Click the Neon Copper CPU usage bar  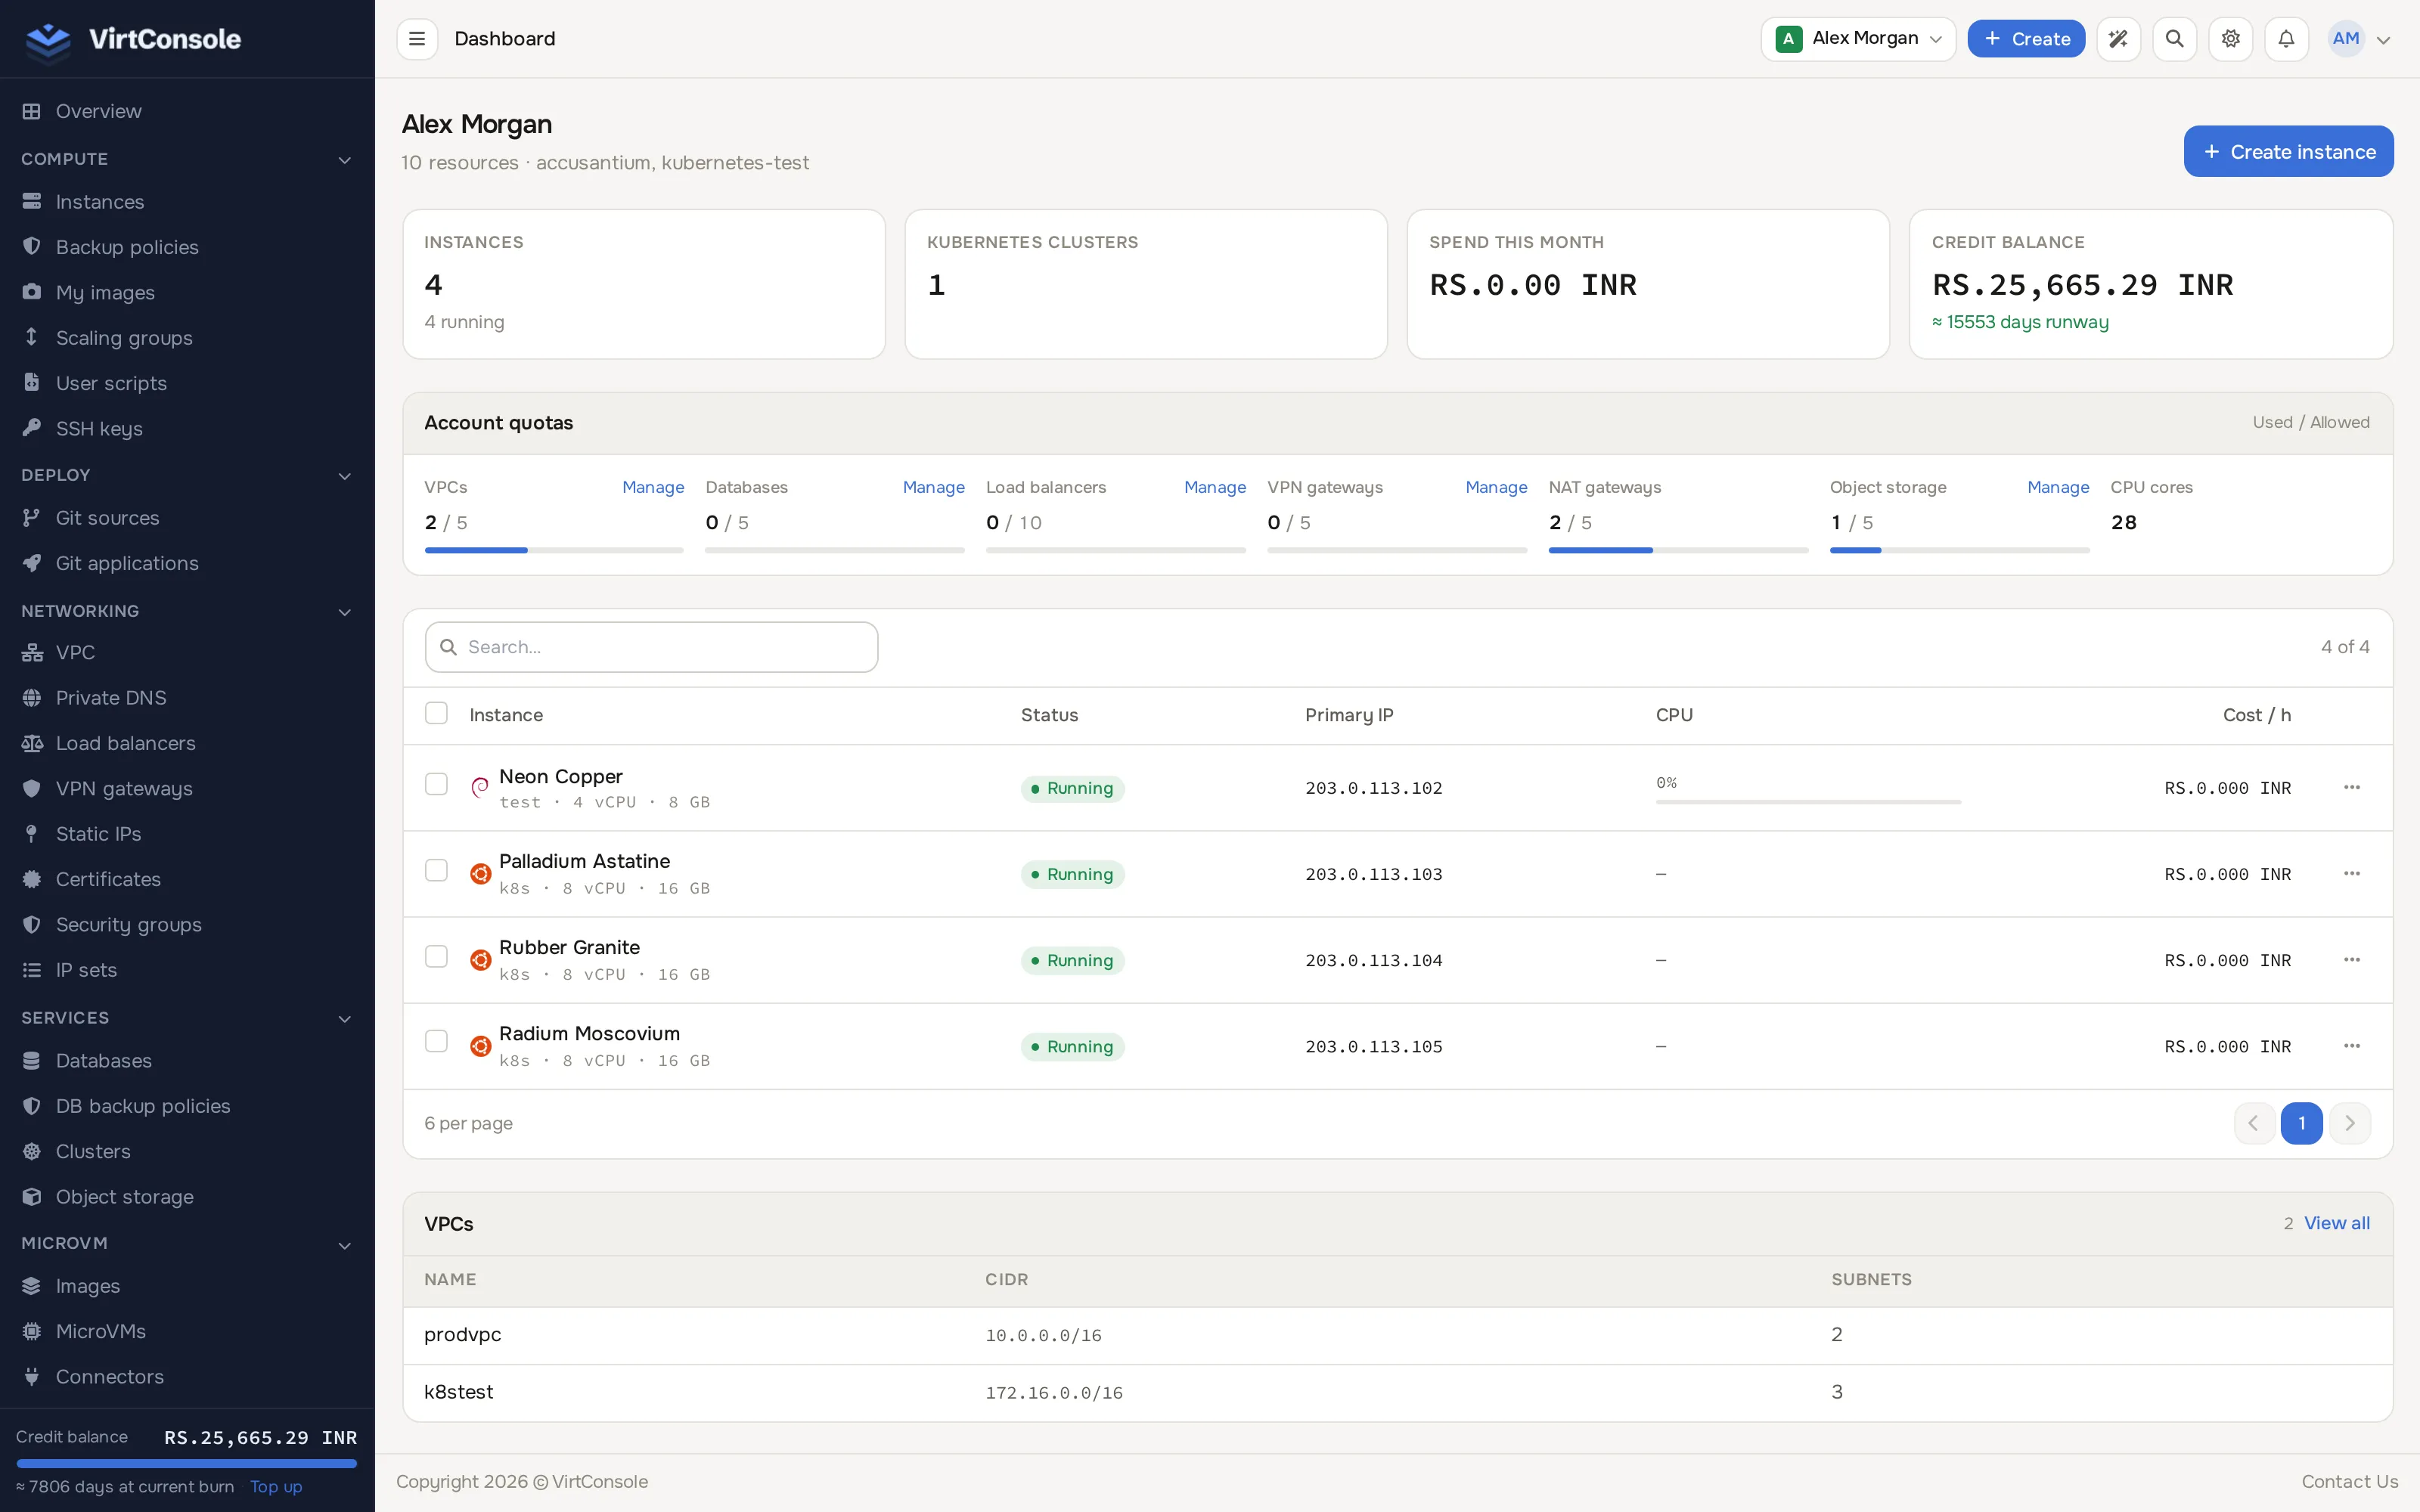point(1808,802)
